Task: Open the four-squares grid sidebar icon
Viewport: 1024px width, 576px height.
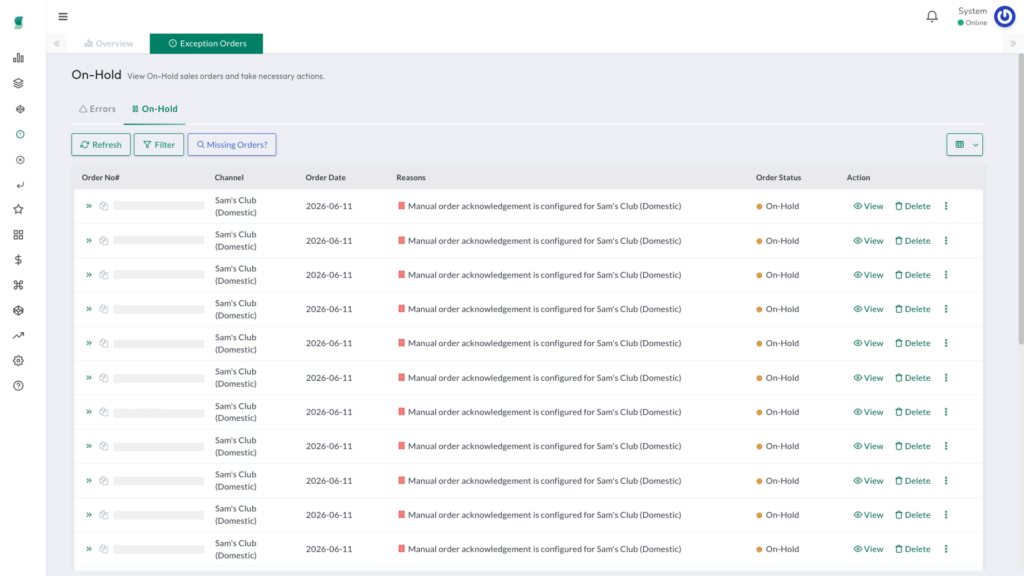Action: (x=18, y=235)
